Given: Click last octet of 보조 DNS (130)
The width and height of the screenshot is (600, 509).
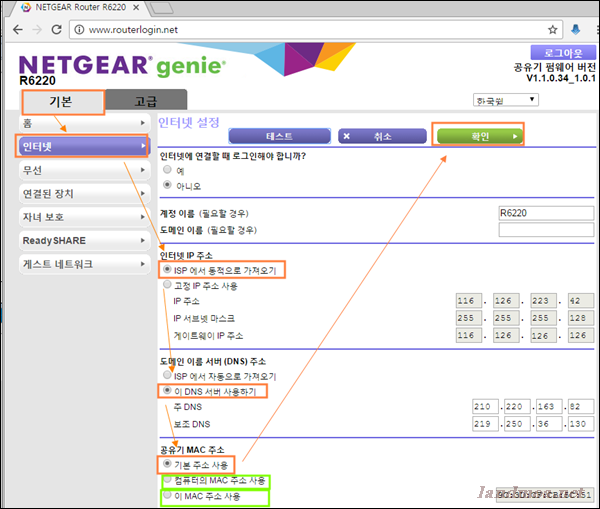Looking at the screenshot, I should coord(581,424).
